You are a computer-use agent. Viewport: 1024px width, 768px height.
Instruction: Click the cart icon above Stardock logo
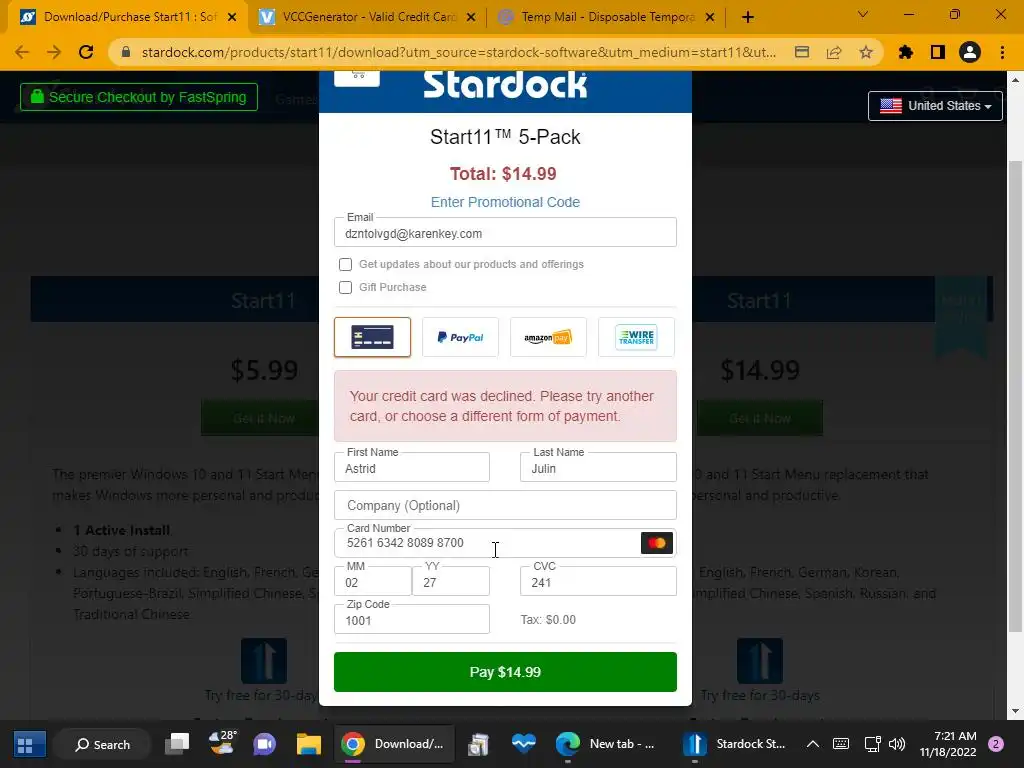tap(357, 76)
